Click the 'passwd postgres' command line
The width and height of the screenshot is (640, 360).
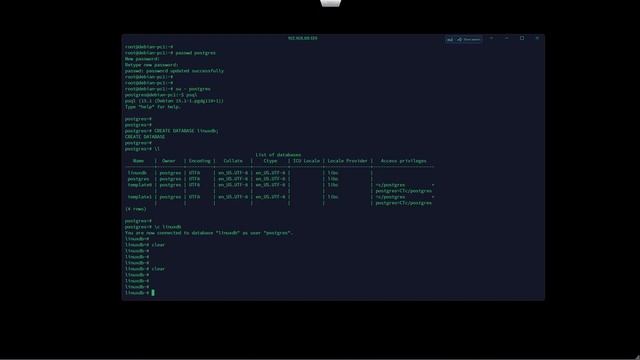point(170,53)
